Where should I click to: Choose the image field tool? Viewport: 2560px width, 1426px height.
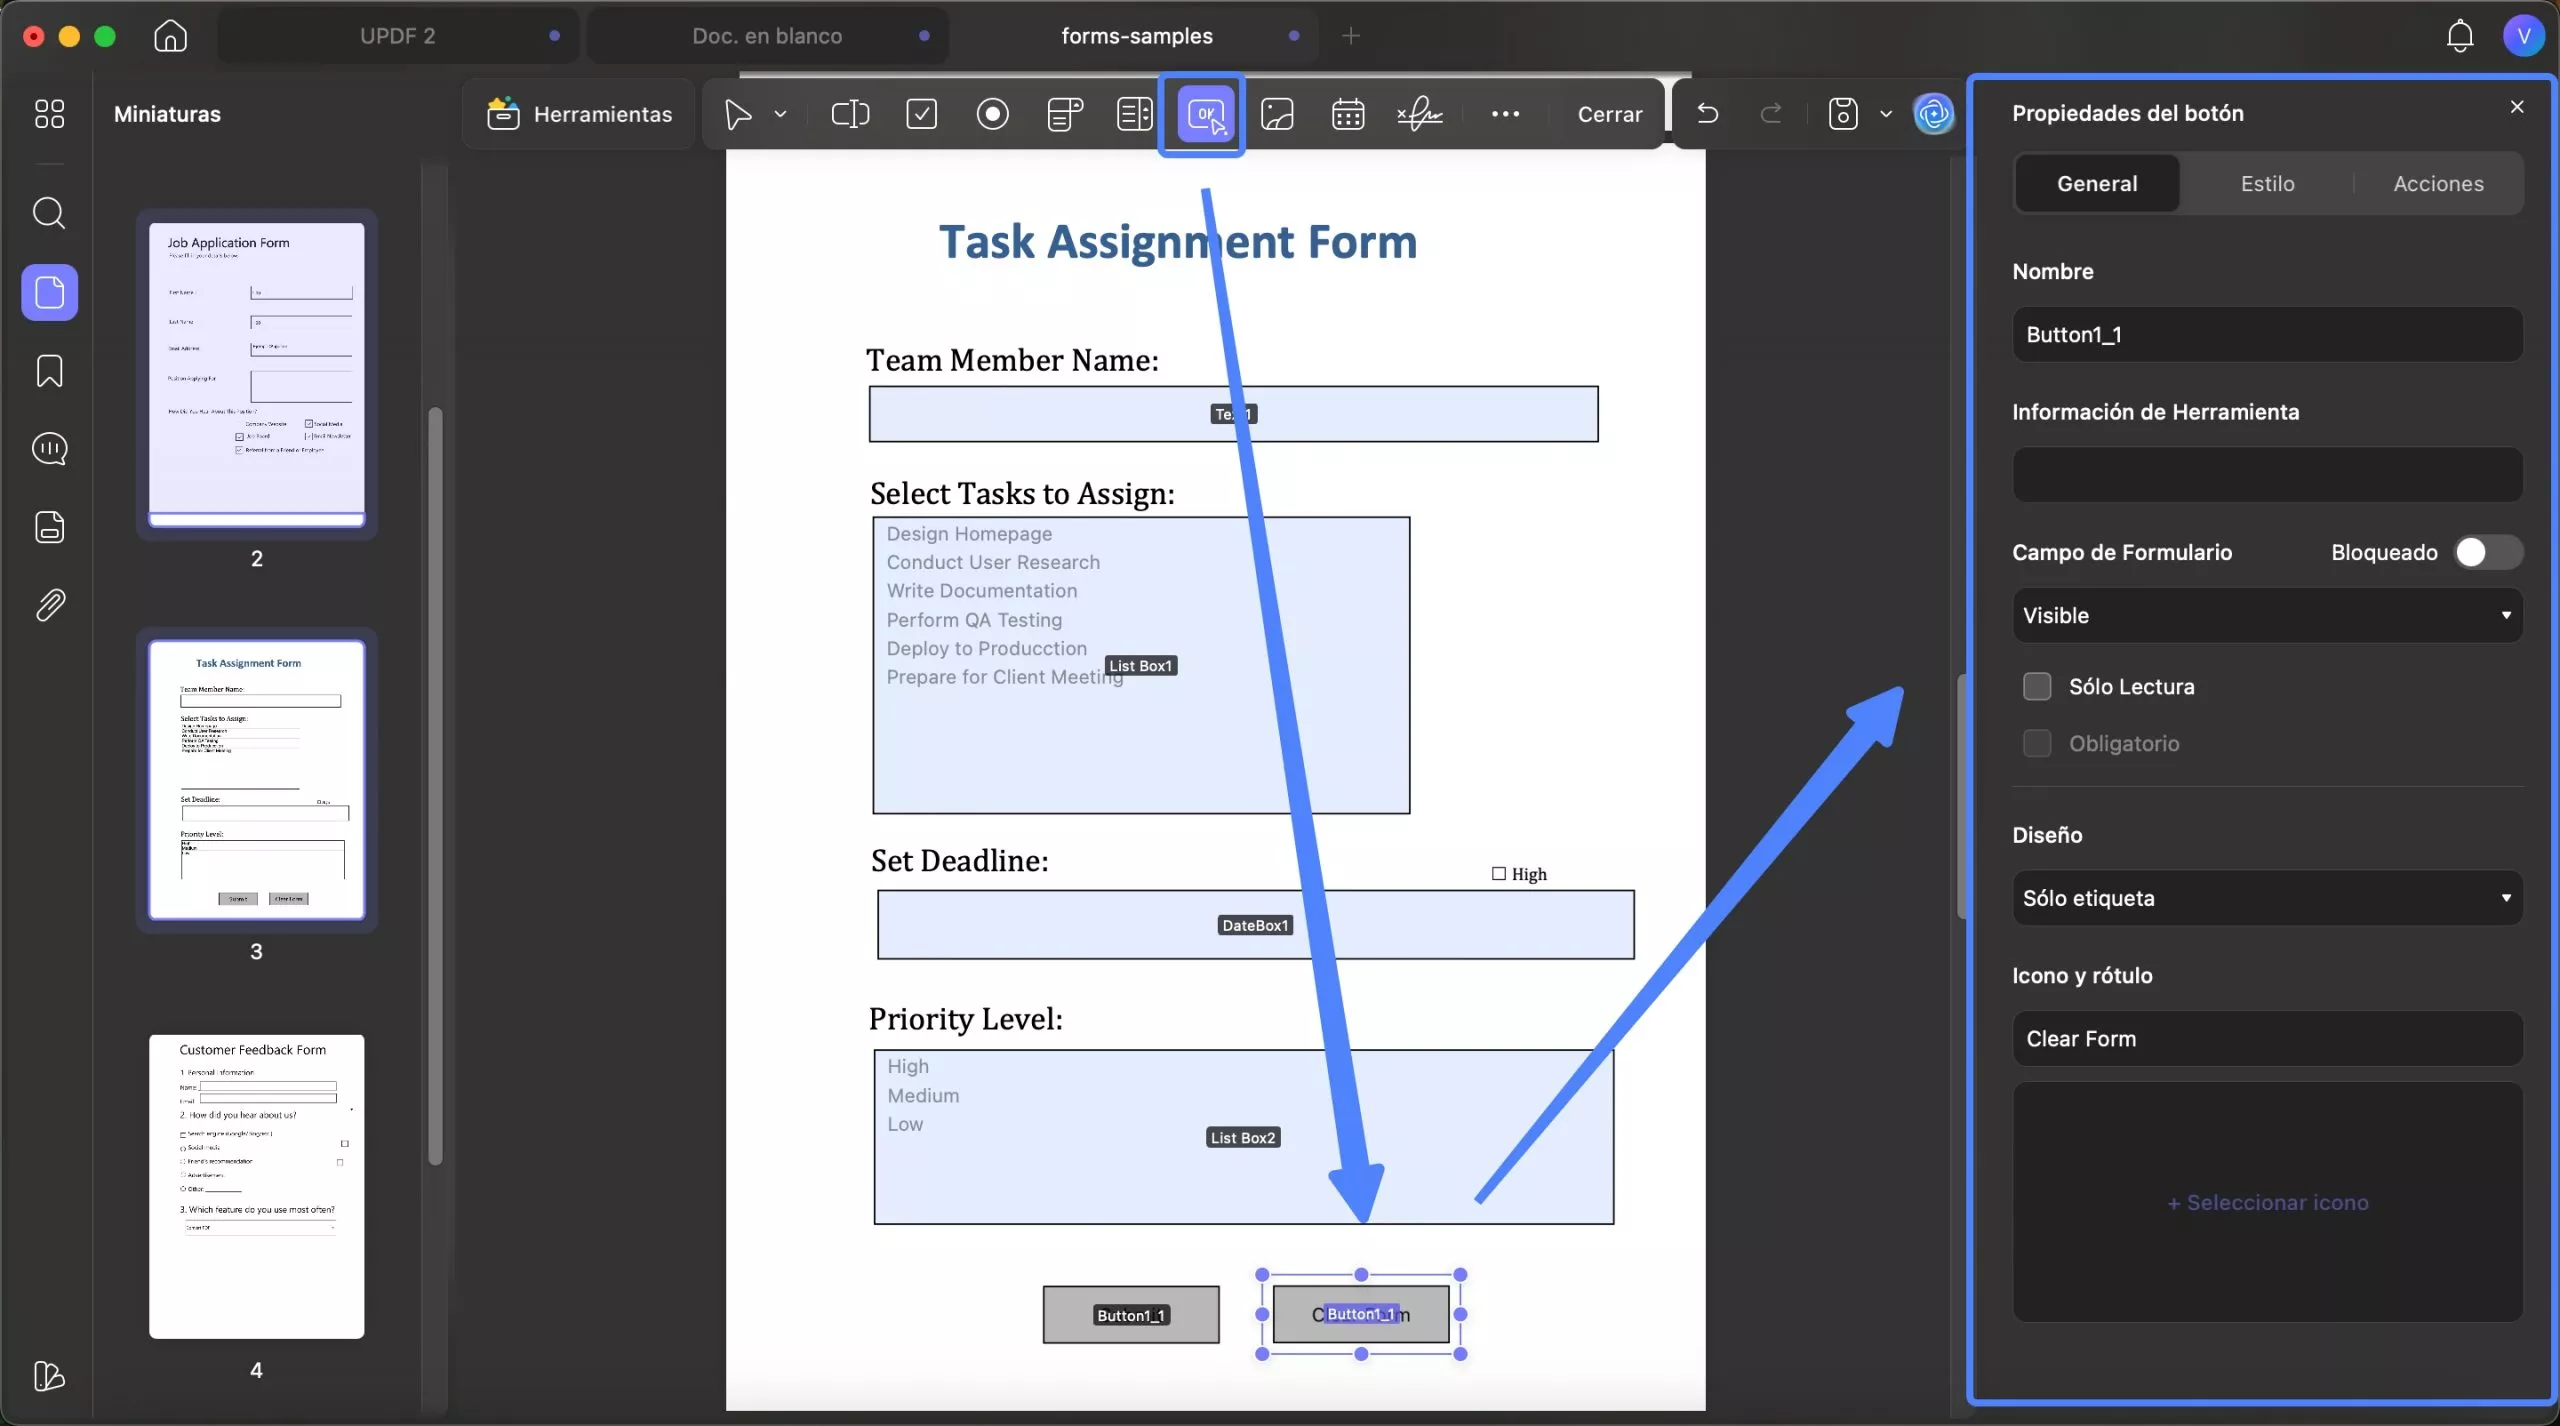[x=1277, y=114]
